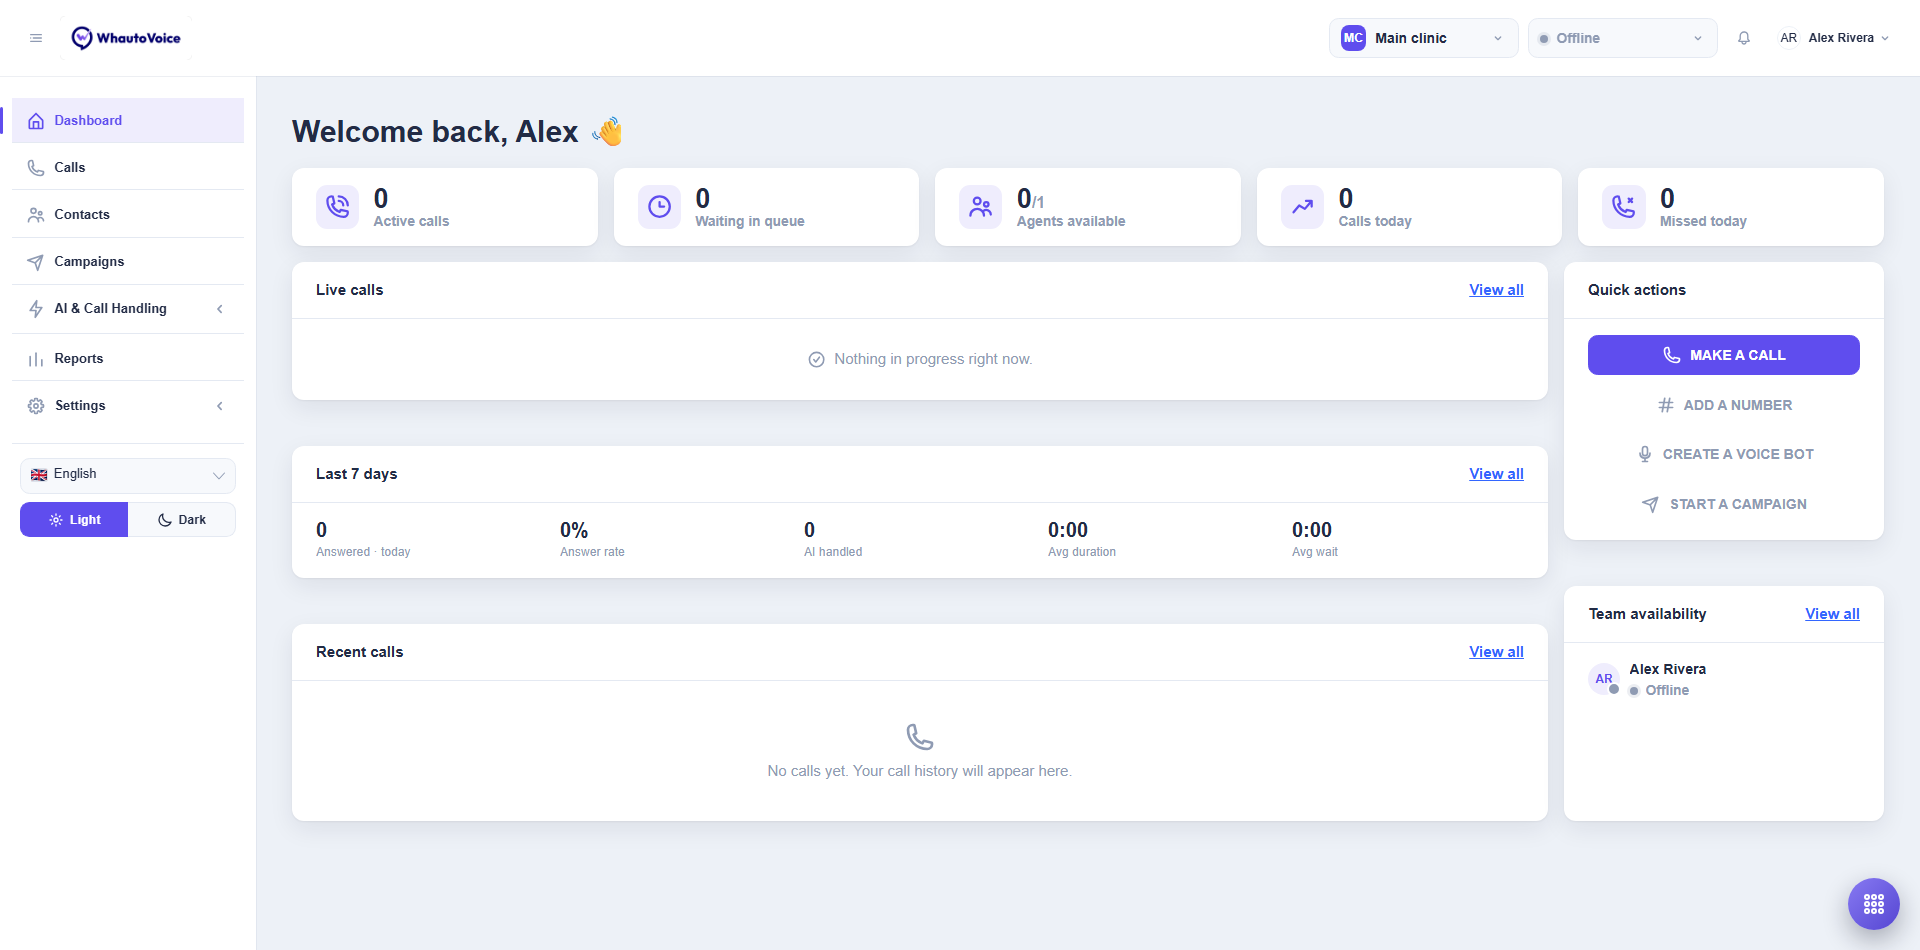
Task: Click the Waiting in queue clock icon
Action: coord(660,207)
